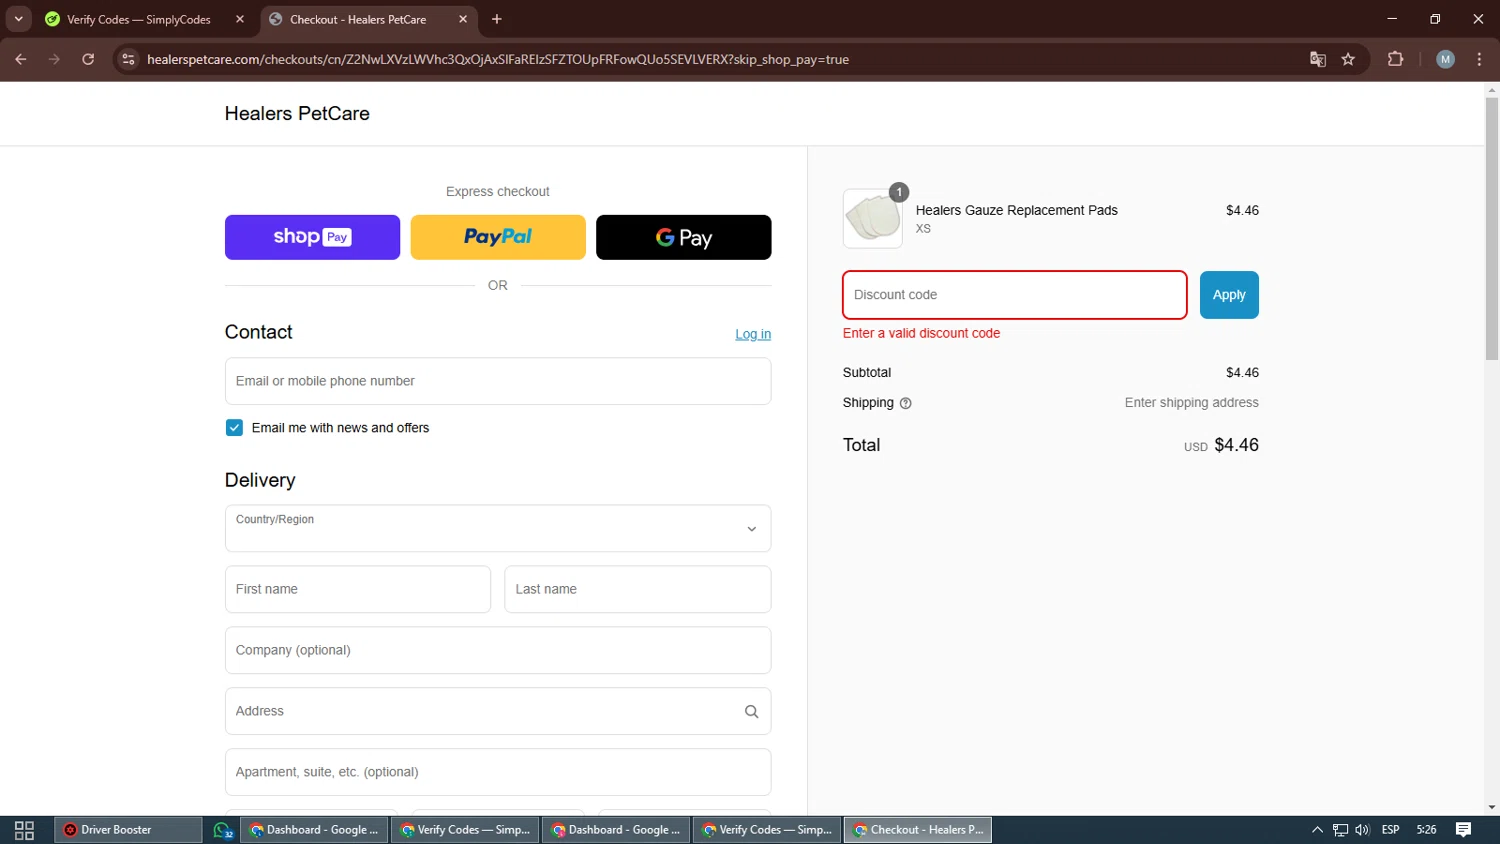This screenshot has height=844, width=1500.
Task: Open the Chrome three-dot menu
Action: click(1479, 59)
